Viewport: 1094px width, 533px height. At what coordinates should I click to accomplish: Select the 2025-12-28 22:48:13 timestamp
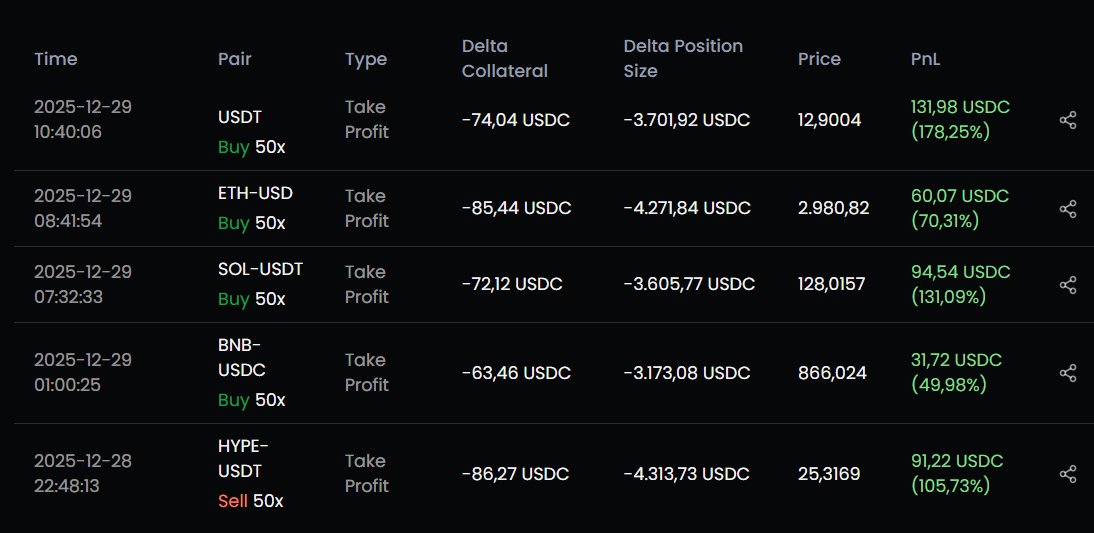(x=83, y=474)
